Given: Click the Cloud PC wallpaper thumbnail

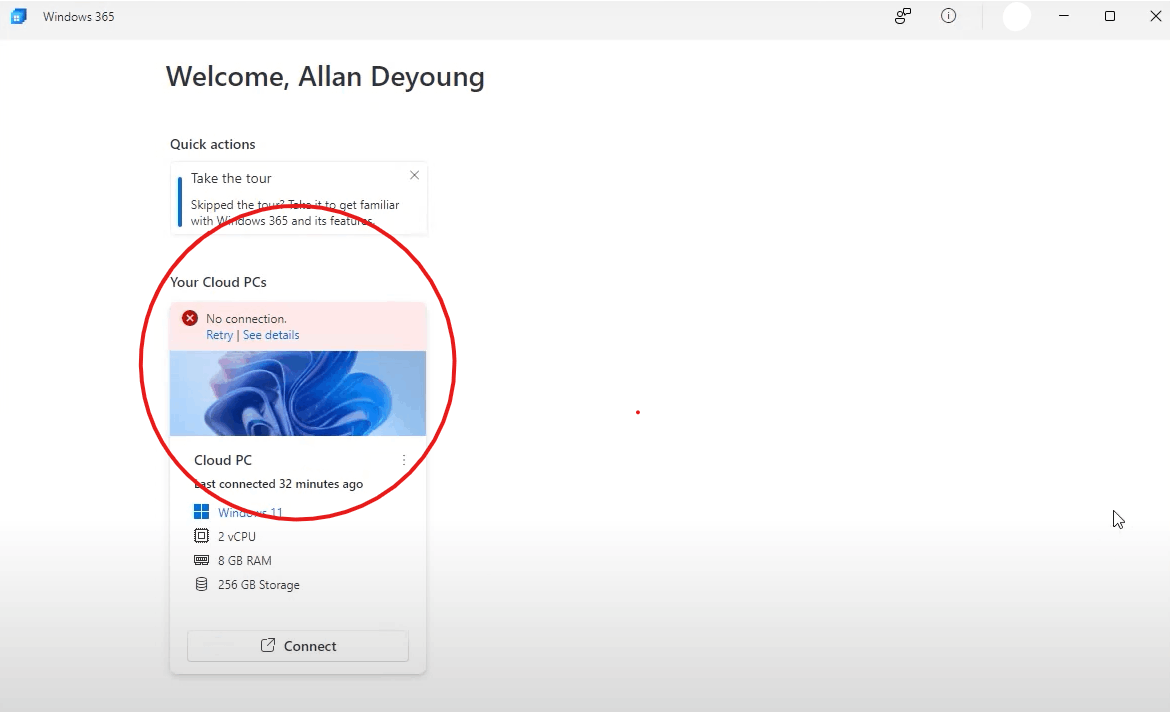Looking at the screenshot, I should click(x=298, y=393).
